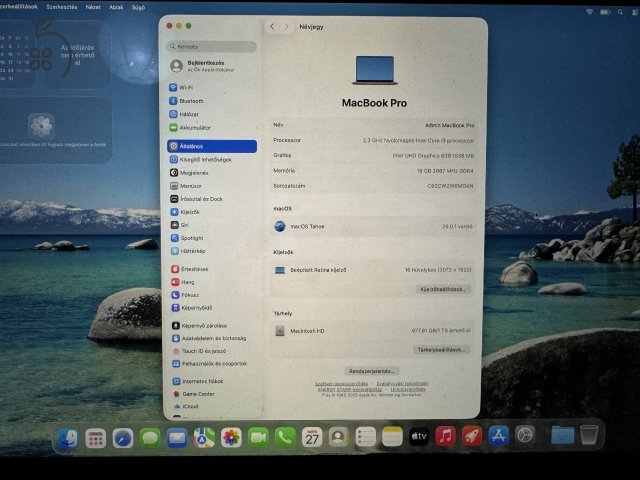The image size is (640, 480).
Task: Click the Sorozatszám serial number value
Action: click(450, 186)
